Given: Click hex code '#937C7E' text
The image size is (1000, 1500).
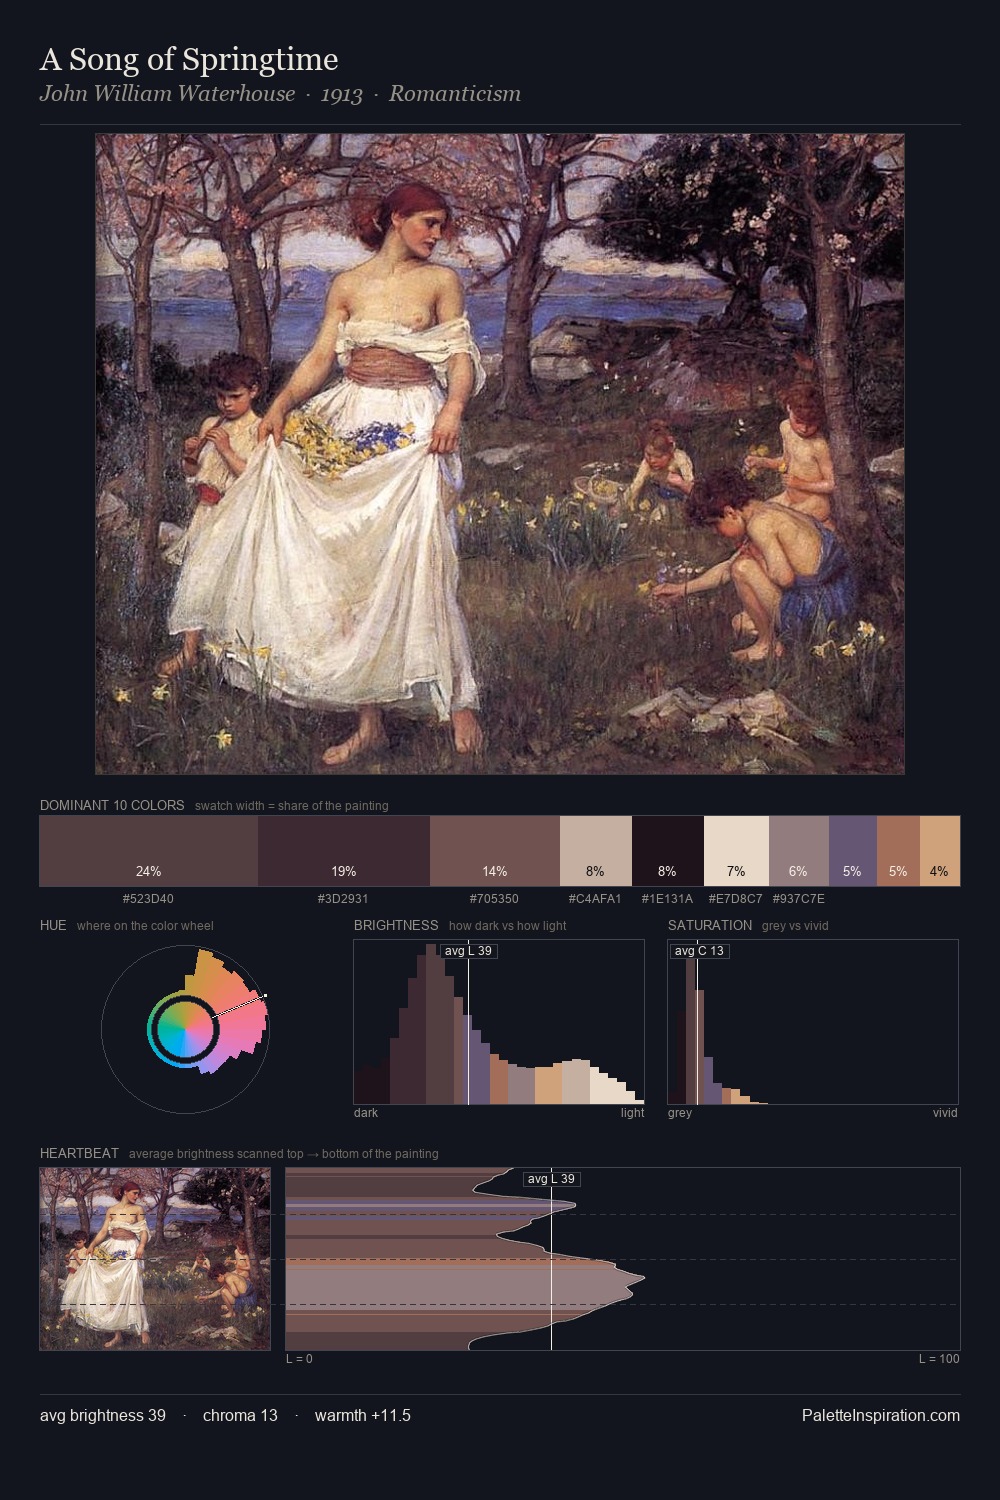Looking at the screenshot, I should [x=799, y=899].
